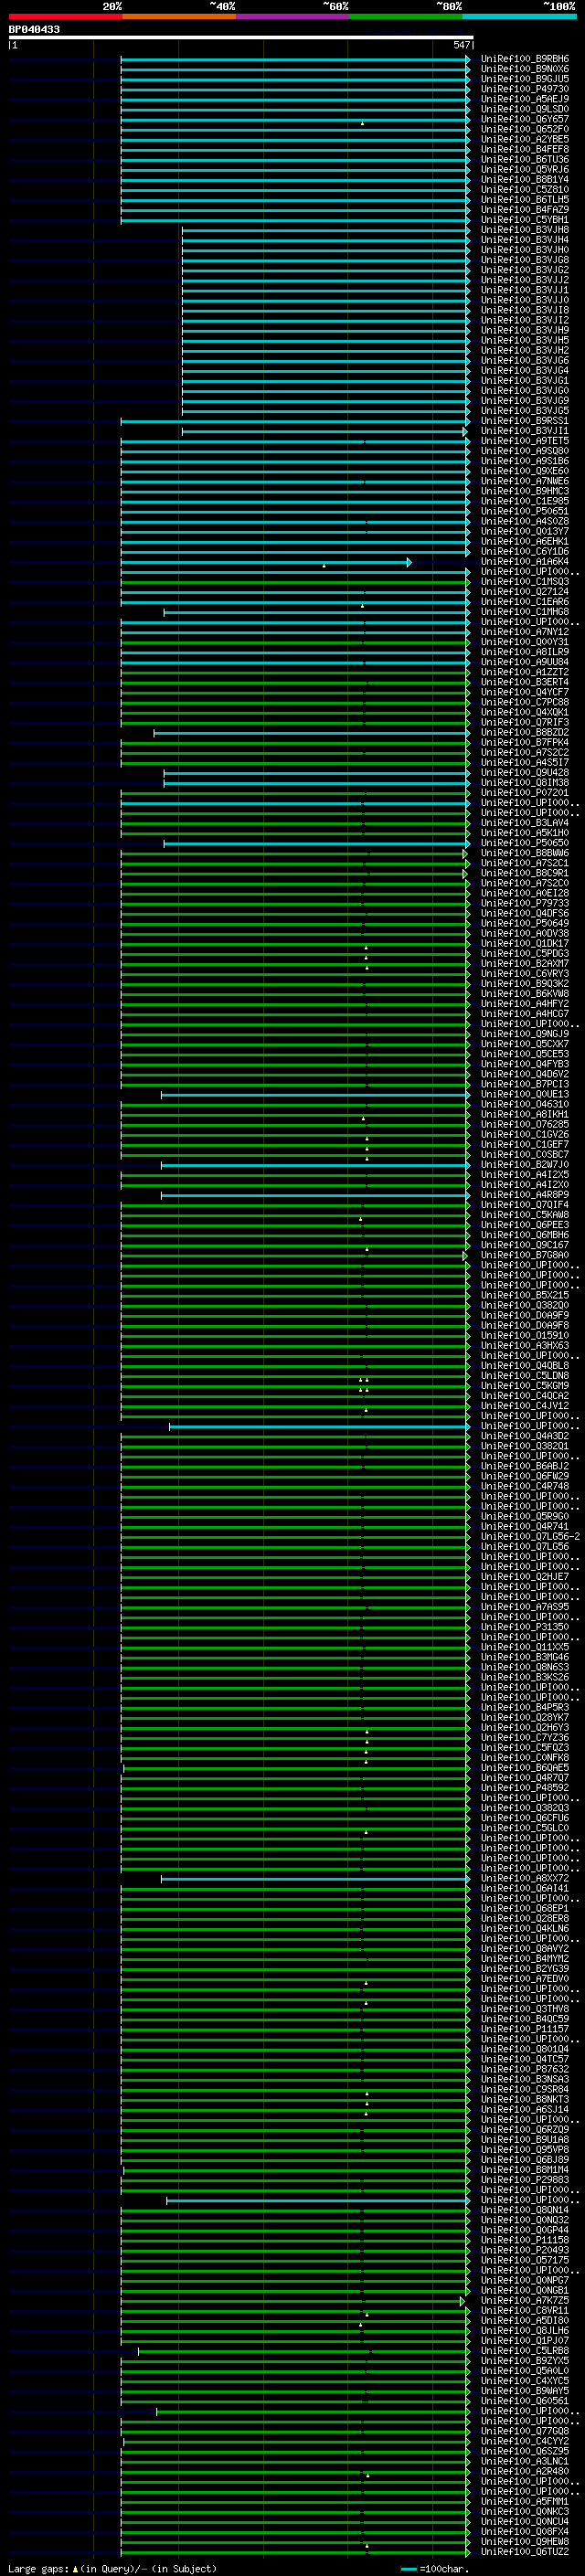585x2576 pixels.
Task: Select label UniRef100_P29883
Action: (525, 2180)
